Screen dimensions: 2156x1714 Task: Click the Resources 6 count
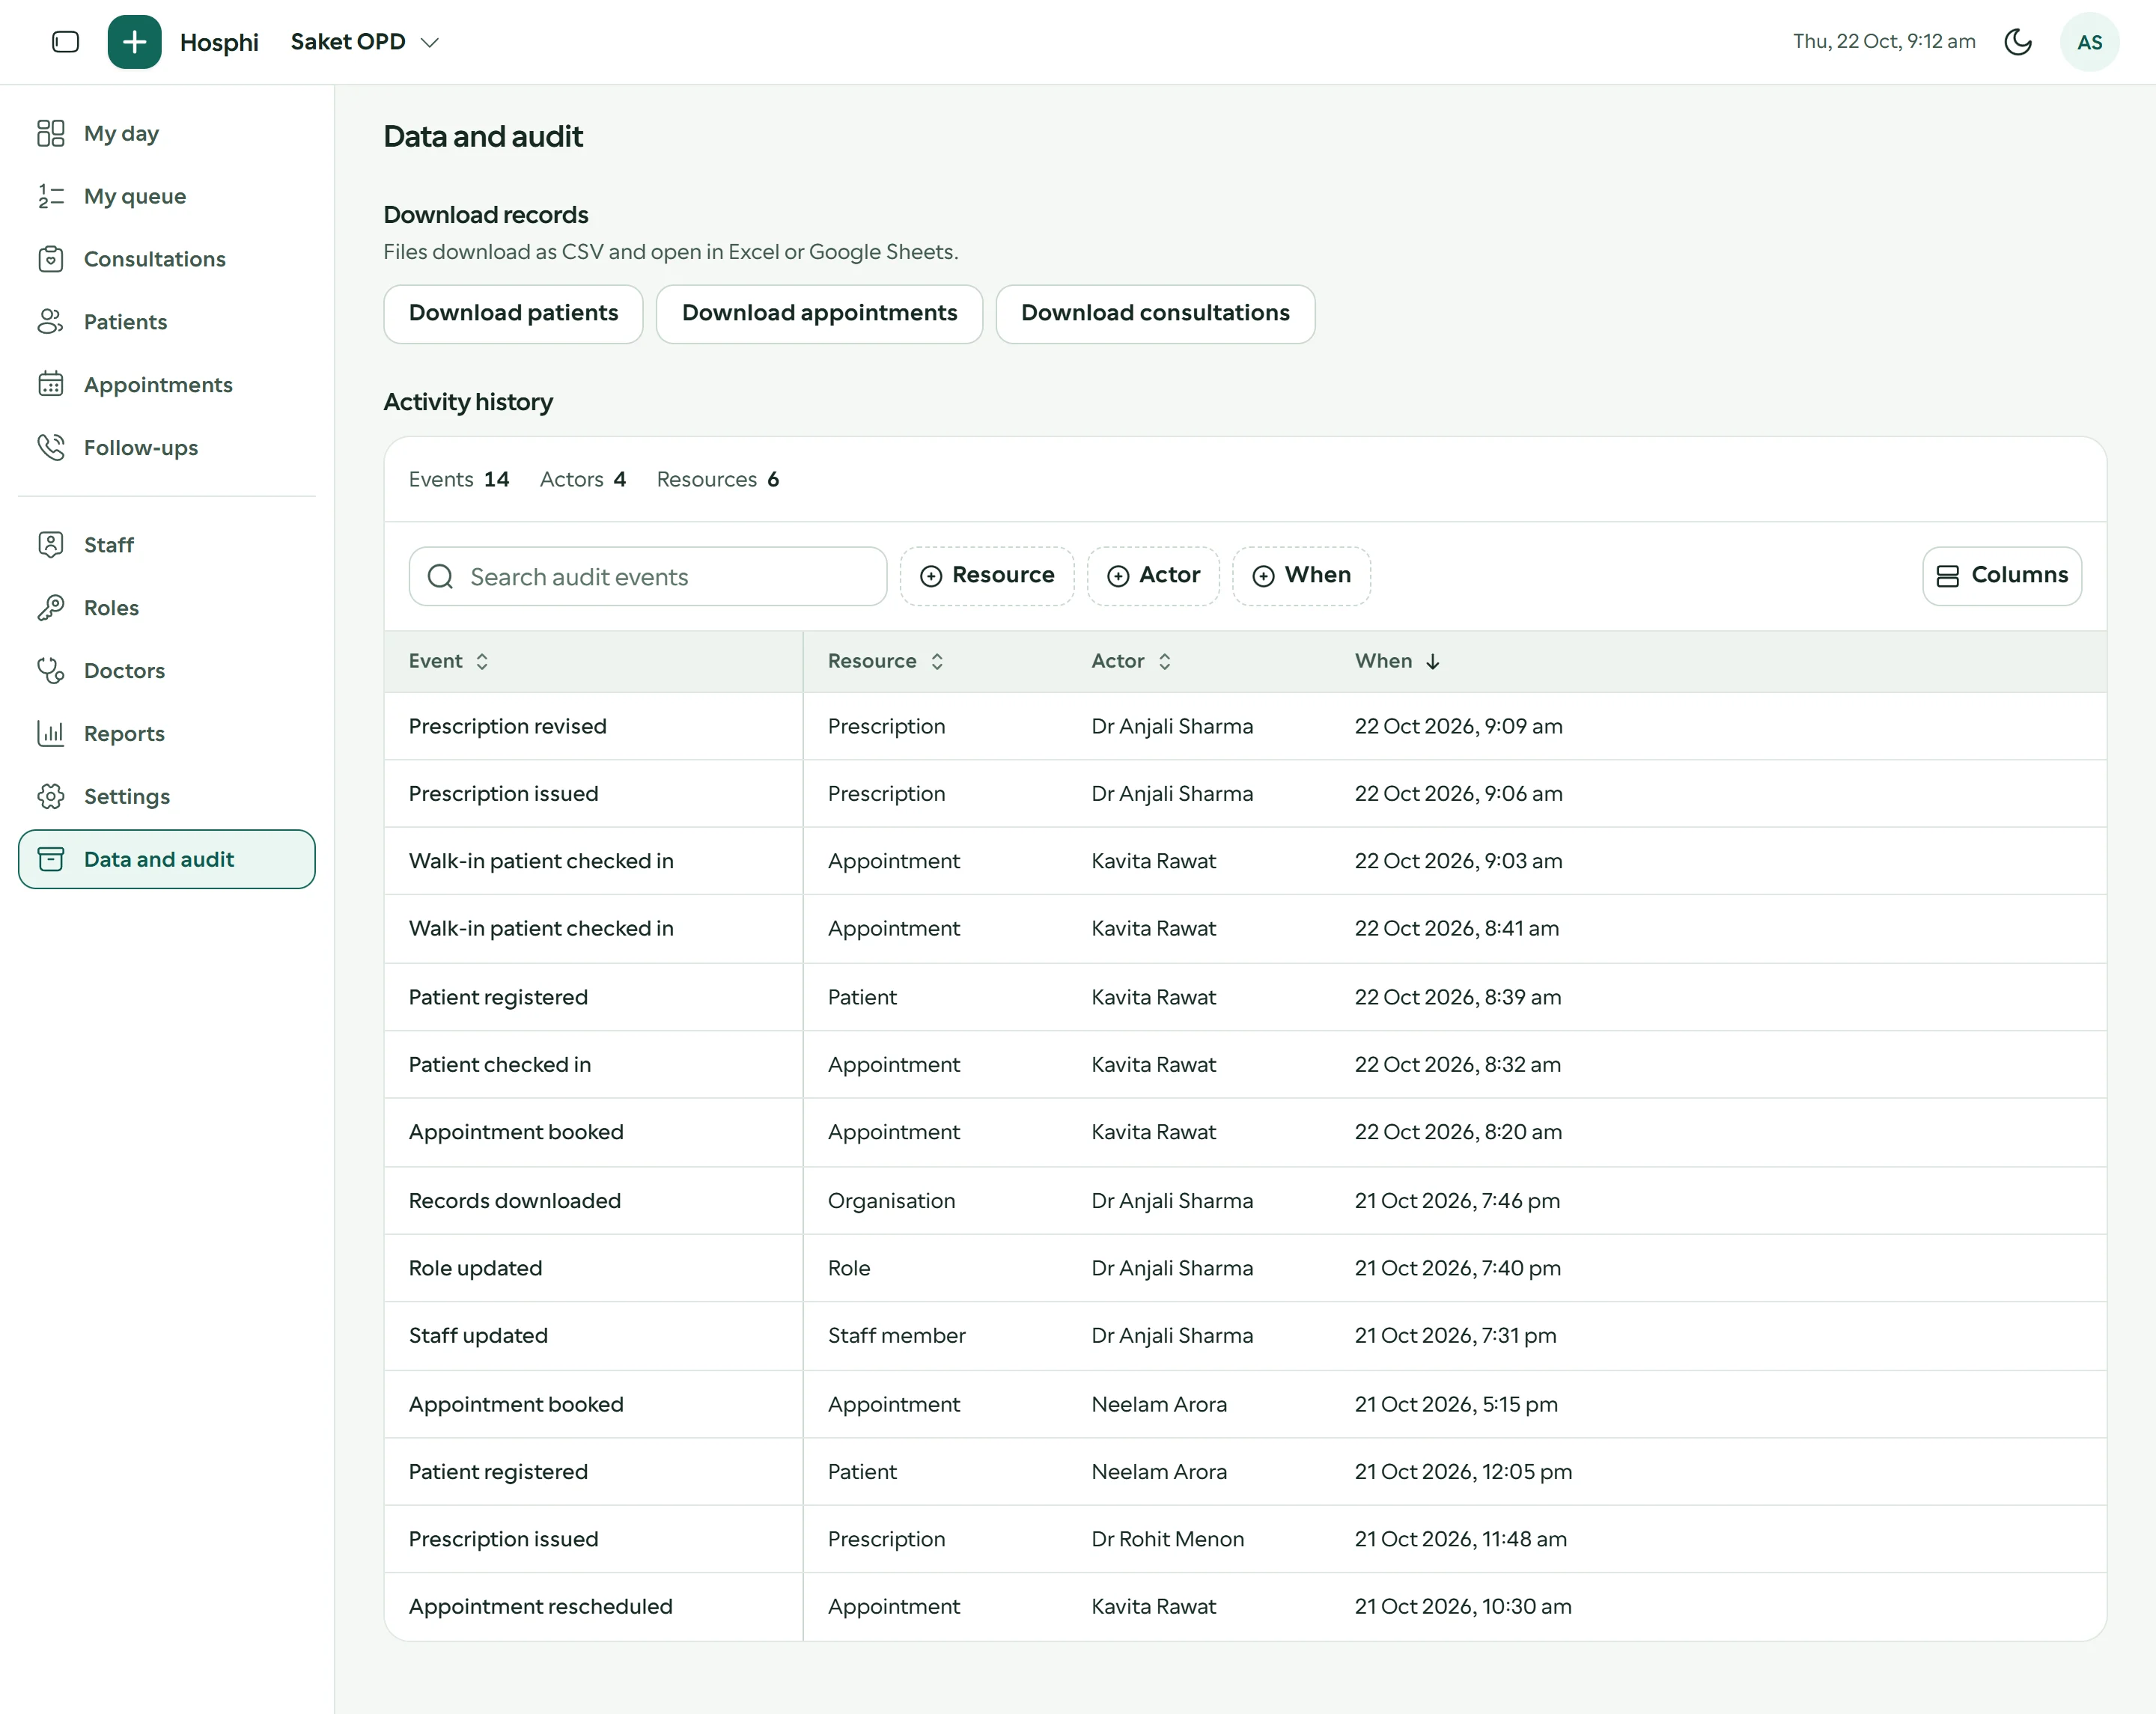click(718, 480)
